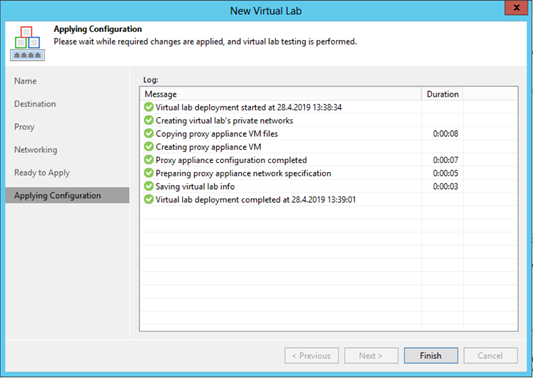The height and width of the screenshot is (378, 533).
Task: Click the Cancel button
Action: tap(491, 356)
